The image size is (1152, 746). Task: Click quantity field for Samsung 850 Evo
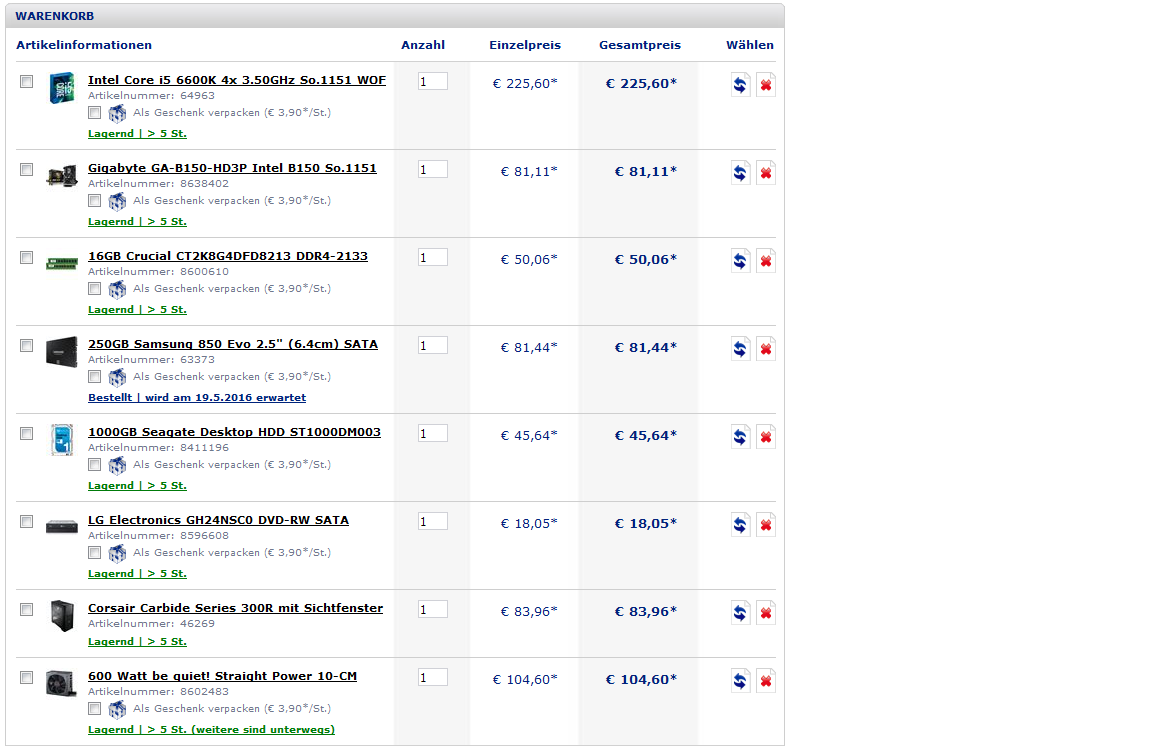(433, 345)
